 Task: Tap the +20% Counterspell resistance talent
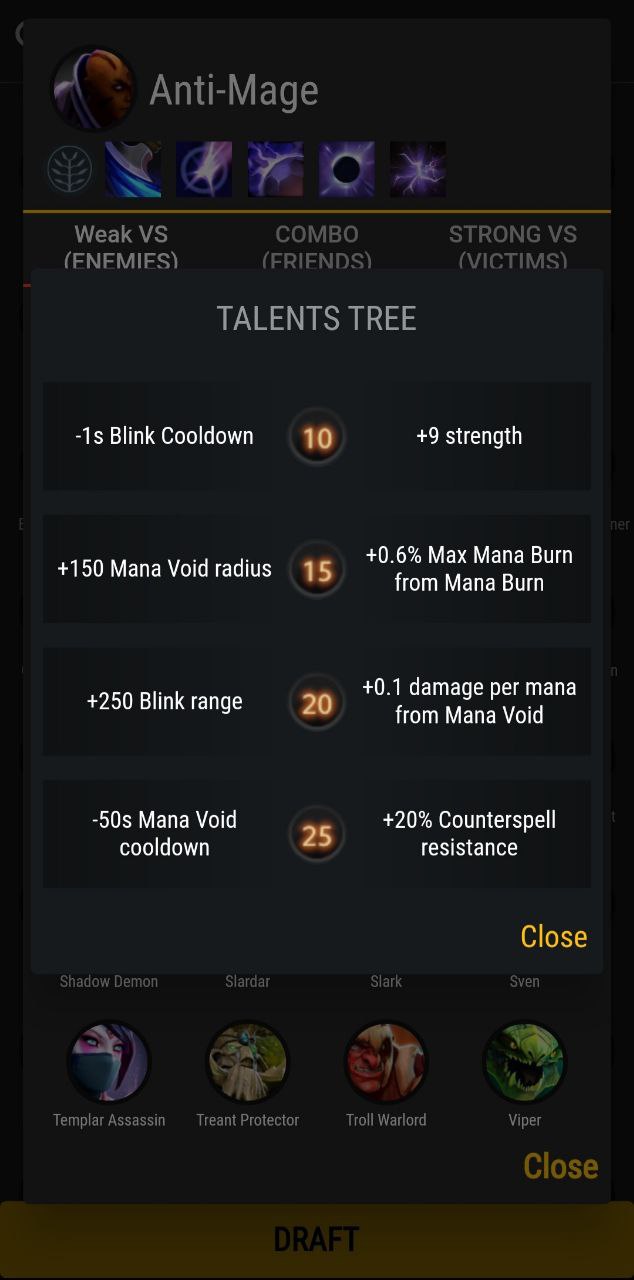click(x=469, y=833)
